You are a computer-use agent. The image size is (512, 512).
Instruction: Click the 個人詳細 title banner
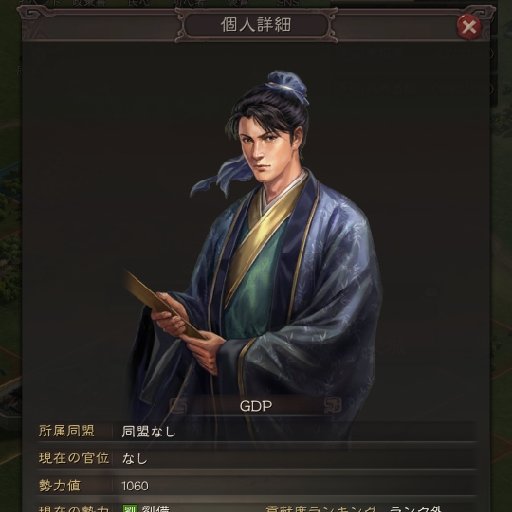(256, 25)
